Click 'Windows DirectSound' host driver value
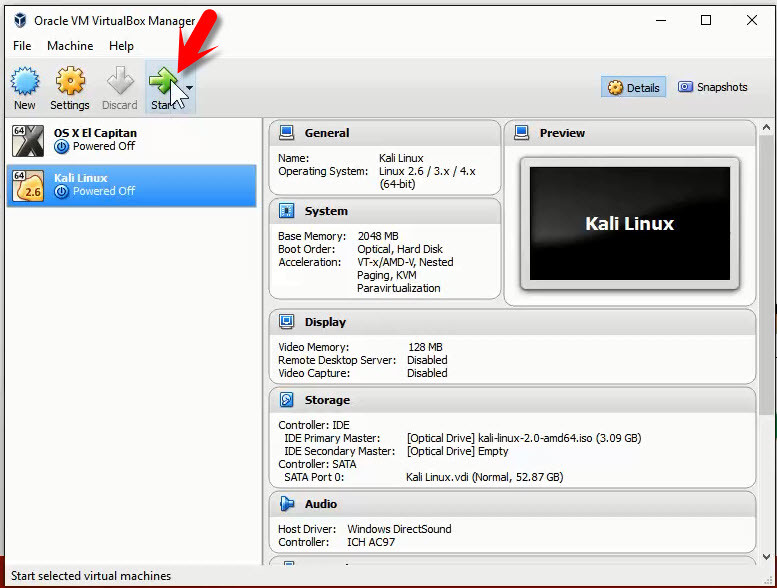Image resolution: width=777 pixels, height=588 pixels. (399, 529)
